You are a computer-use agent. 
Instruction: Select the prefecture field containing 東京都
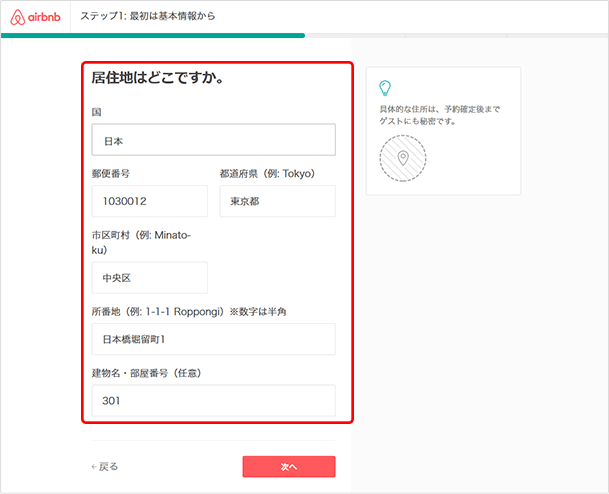click(x=277, y=201)
